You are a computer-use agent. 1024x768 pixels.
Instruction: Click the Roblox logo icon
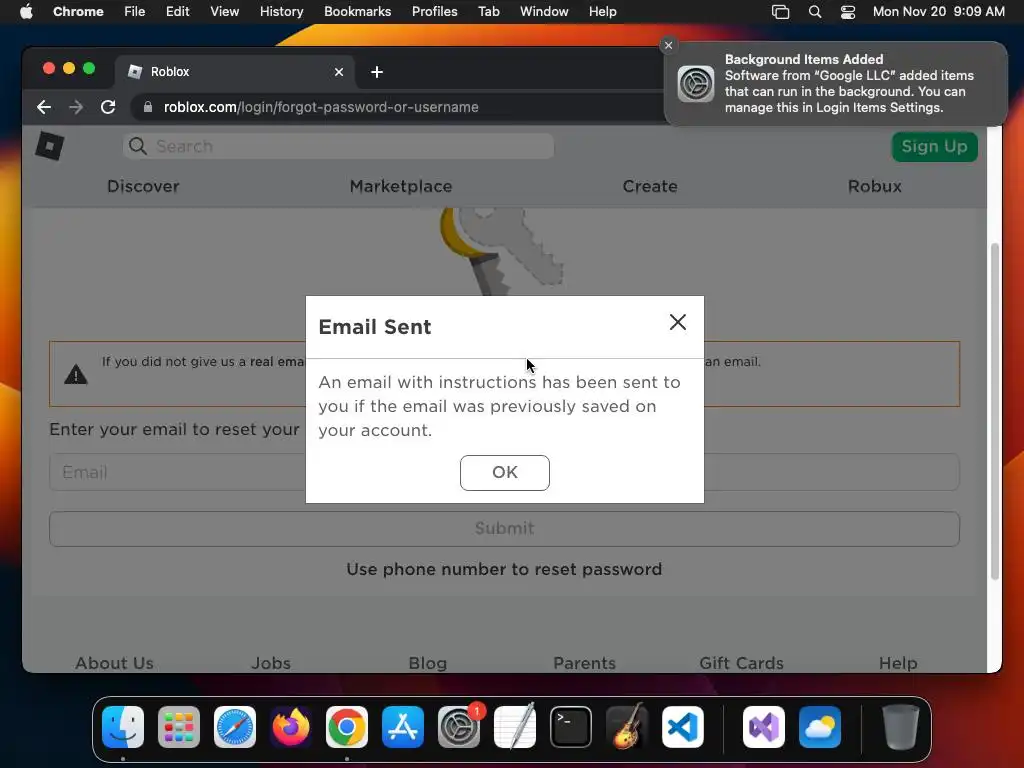50,146
